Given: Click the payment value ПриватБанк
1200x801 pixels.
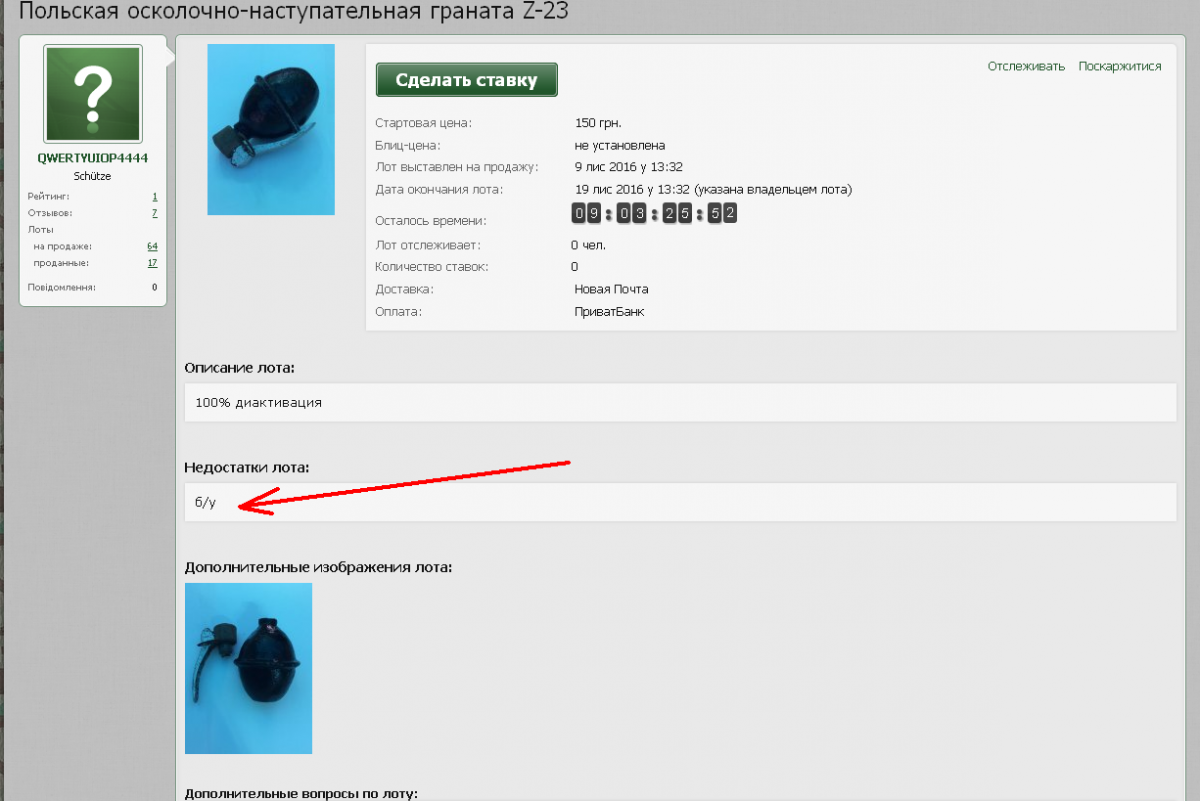Looking at the screenshot, I should point(609,311).
